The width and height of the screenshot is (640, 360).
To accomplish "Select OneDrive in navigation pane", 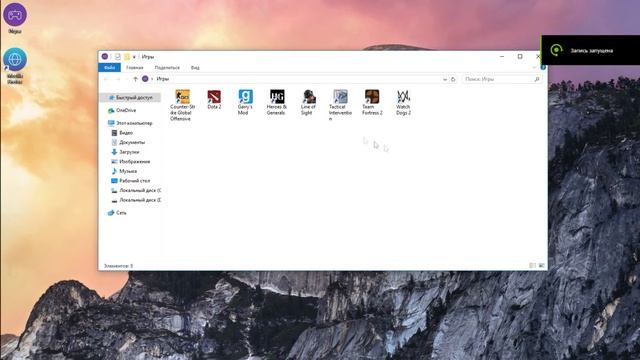I will [x=122, y=110].
